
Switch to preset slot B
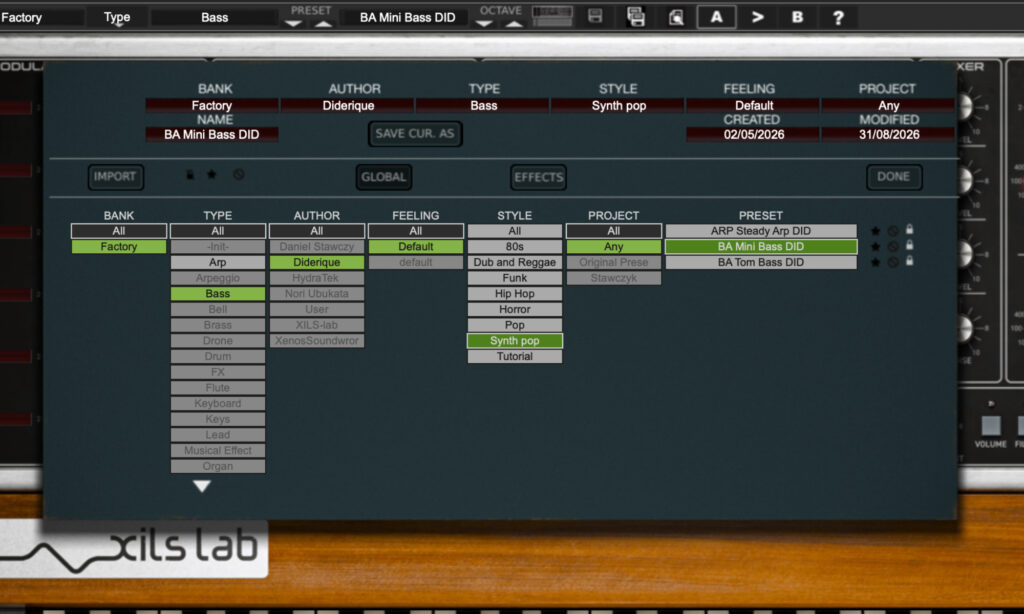tap(797, 17)
